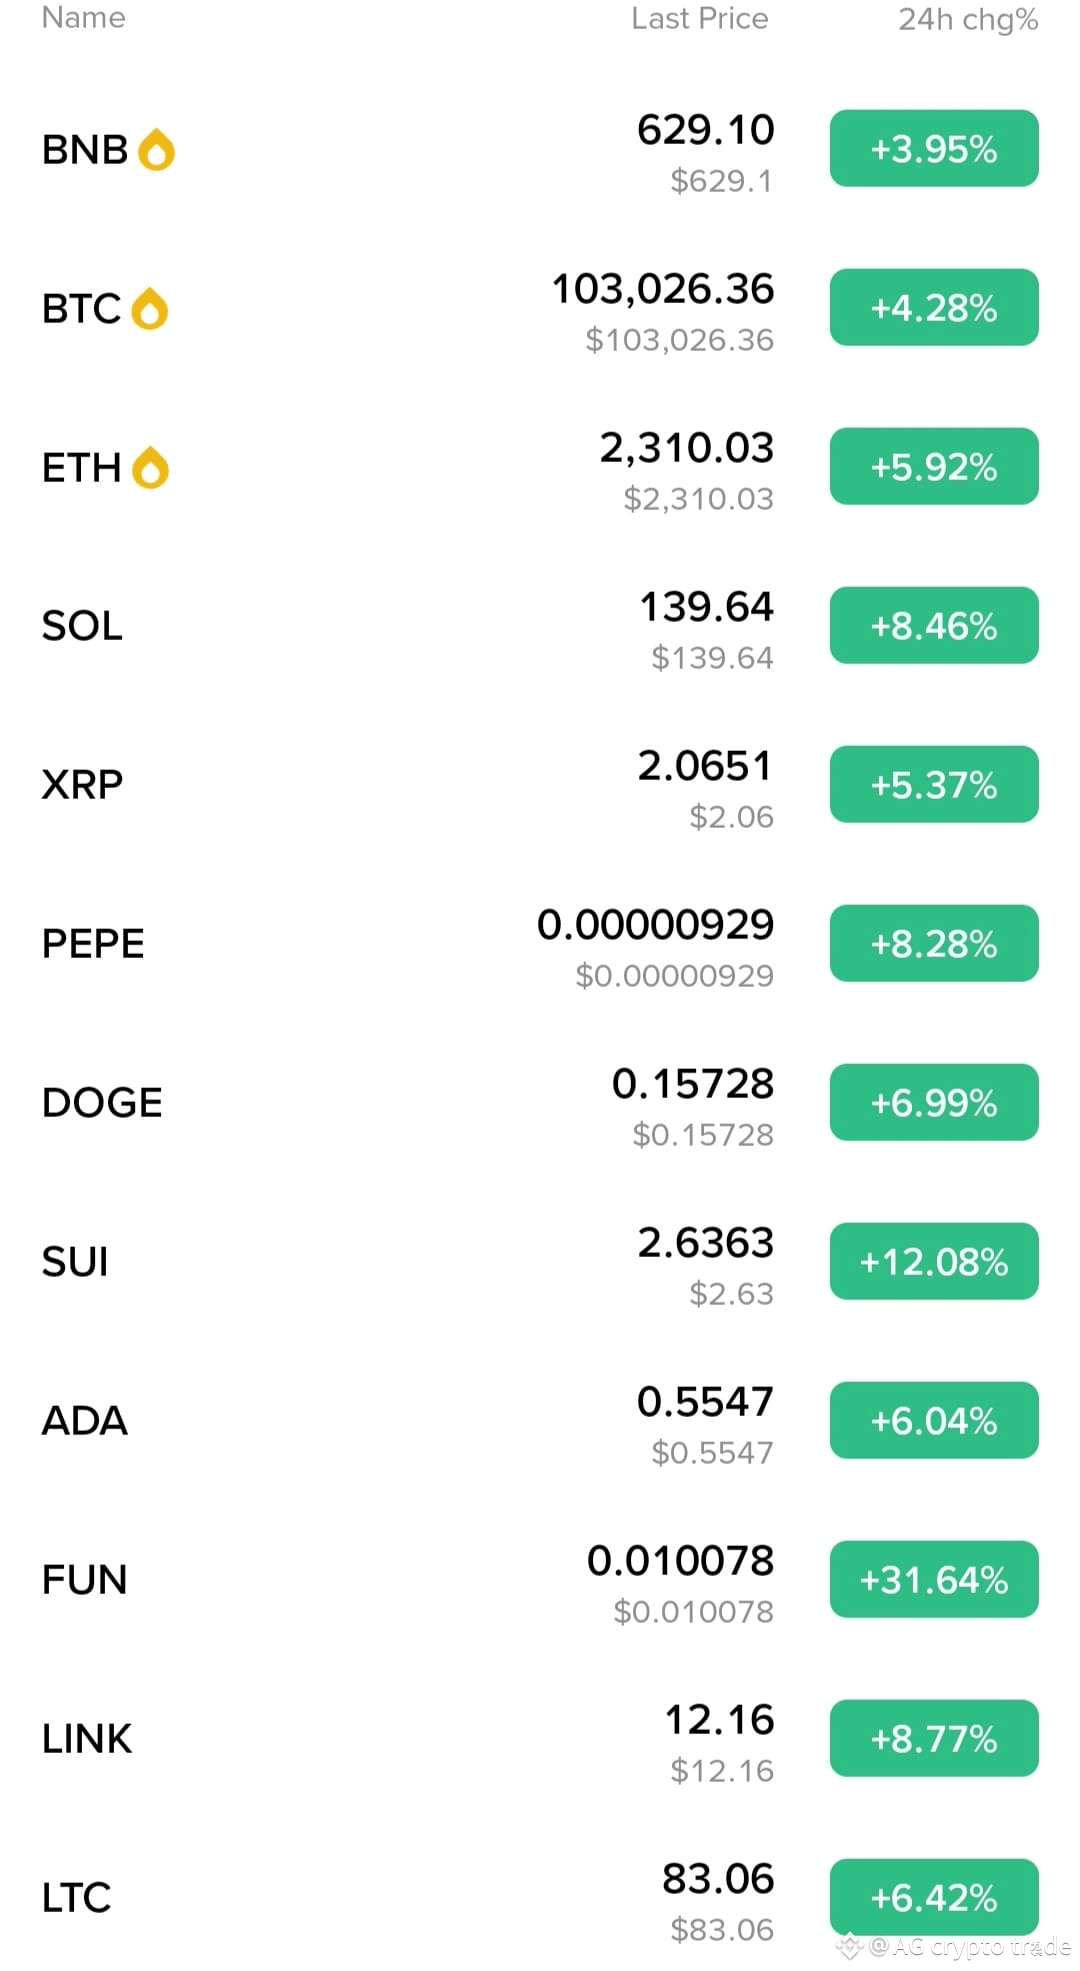
Task: Sort the list by Name column
Action: point(84,18)
